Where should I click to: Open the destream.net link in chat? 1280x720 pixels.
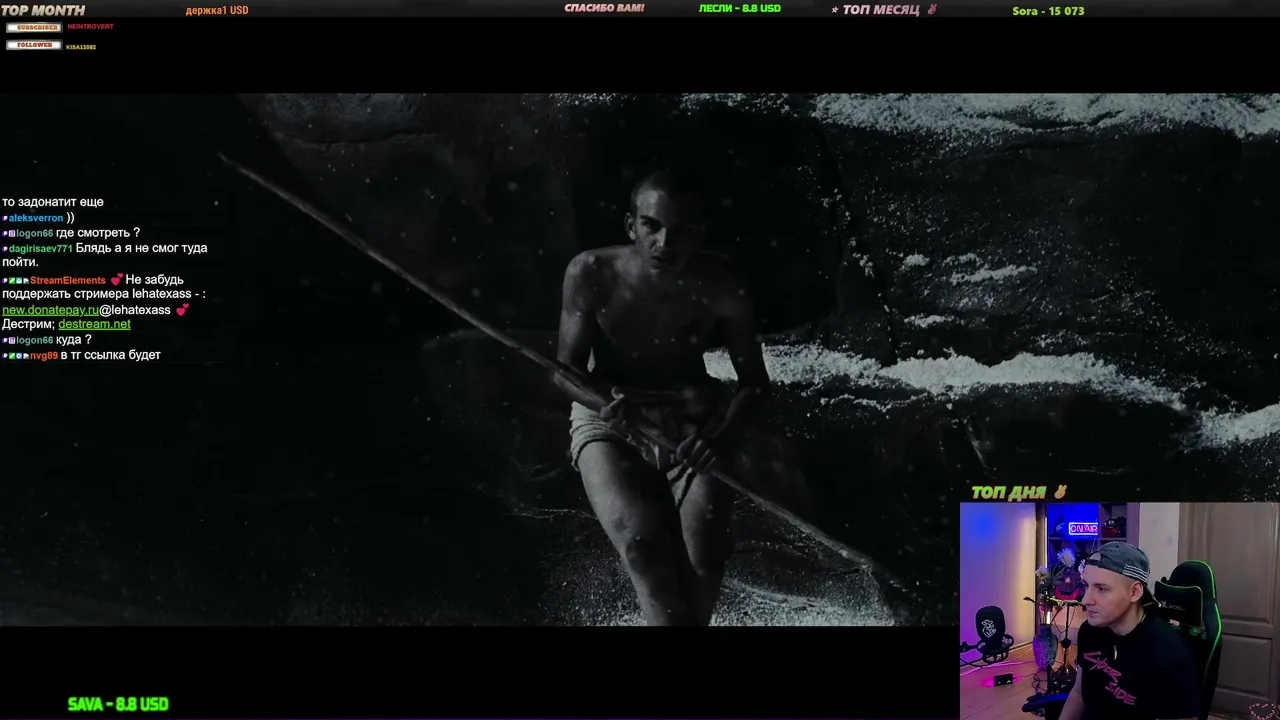94,324
